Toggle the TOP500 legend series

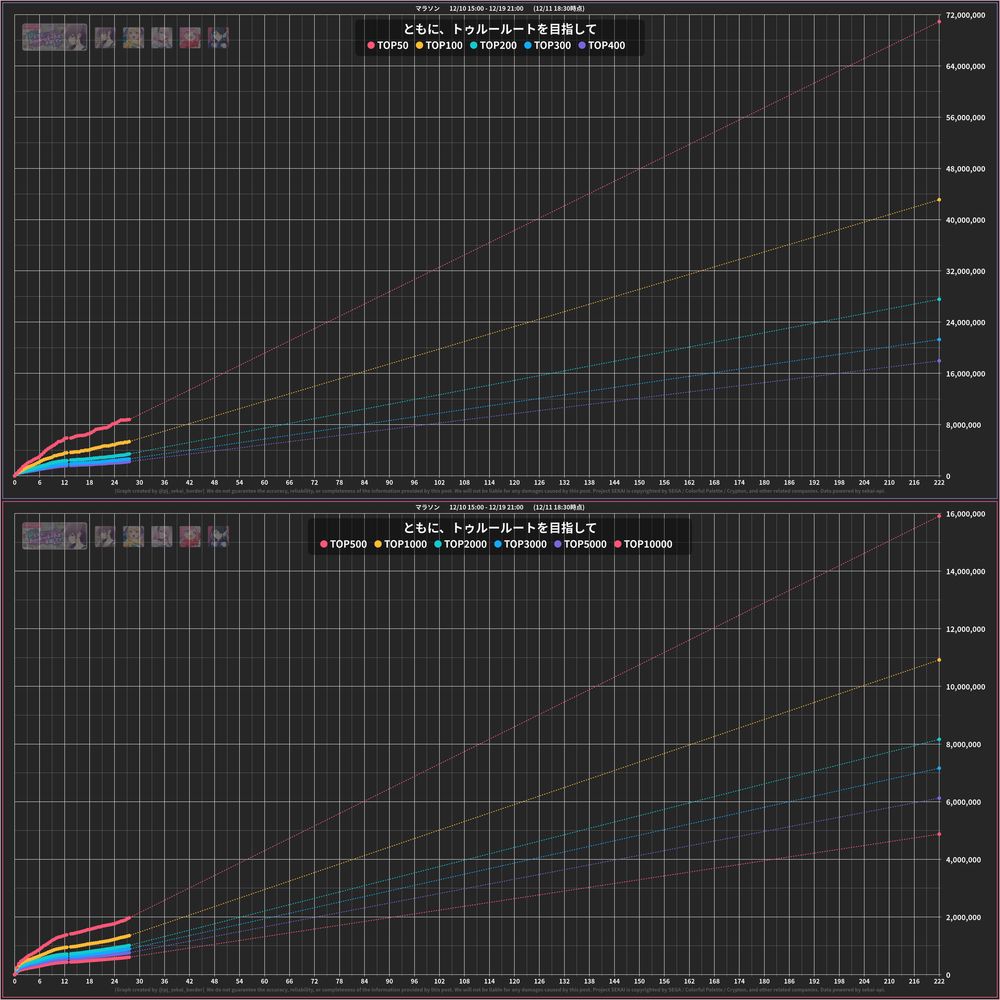pos(343,544)
